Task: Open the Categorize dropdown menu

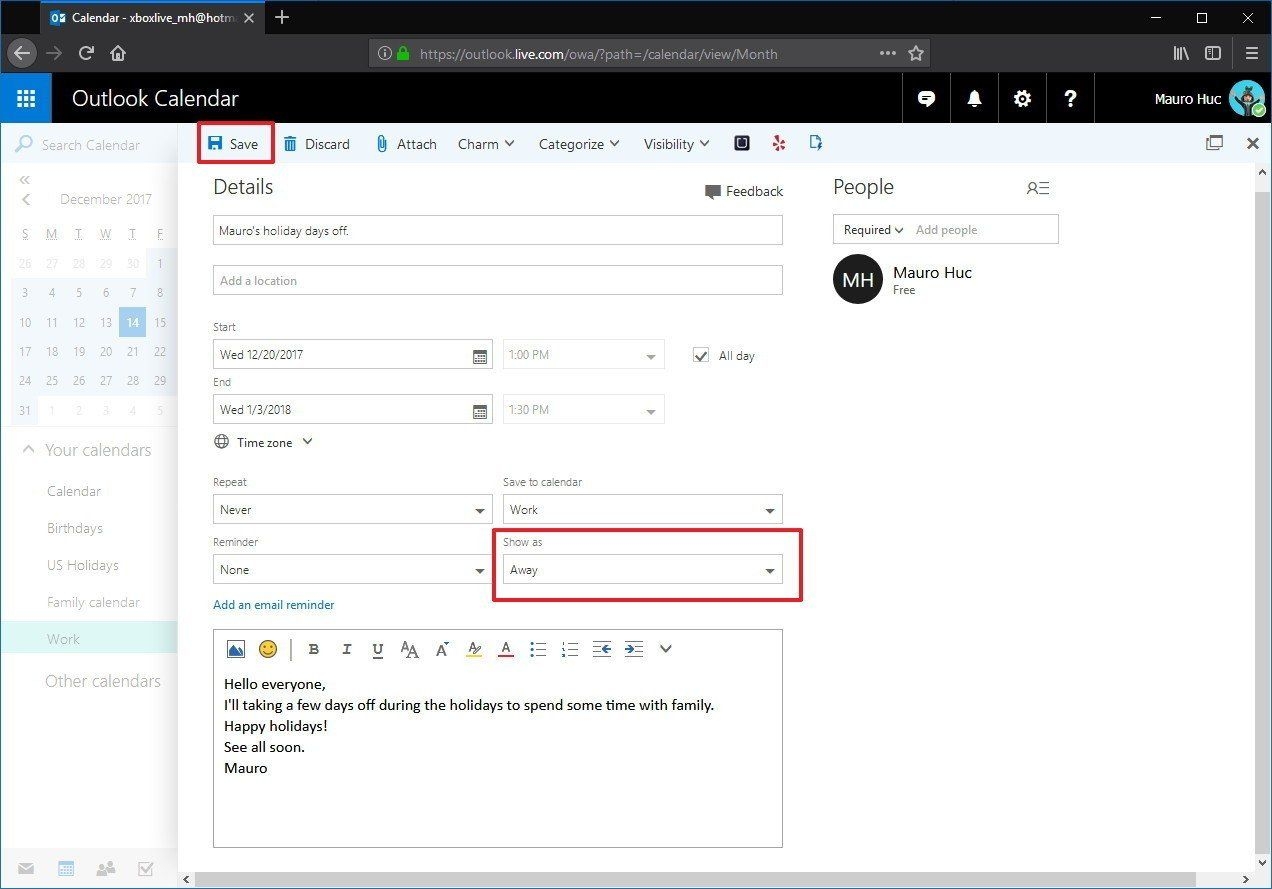Action: tap(579, 144)
